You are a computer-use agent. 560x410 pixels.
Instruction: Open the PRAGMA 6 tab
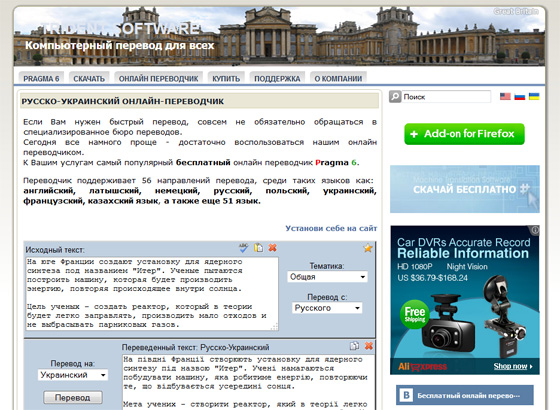[41, 79]
